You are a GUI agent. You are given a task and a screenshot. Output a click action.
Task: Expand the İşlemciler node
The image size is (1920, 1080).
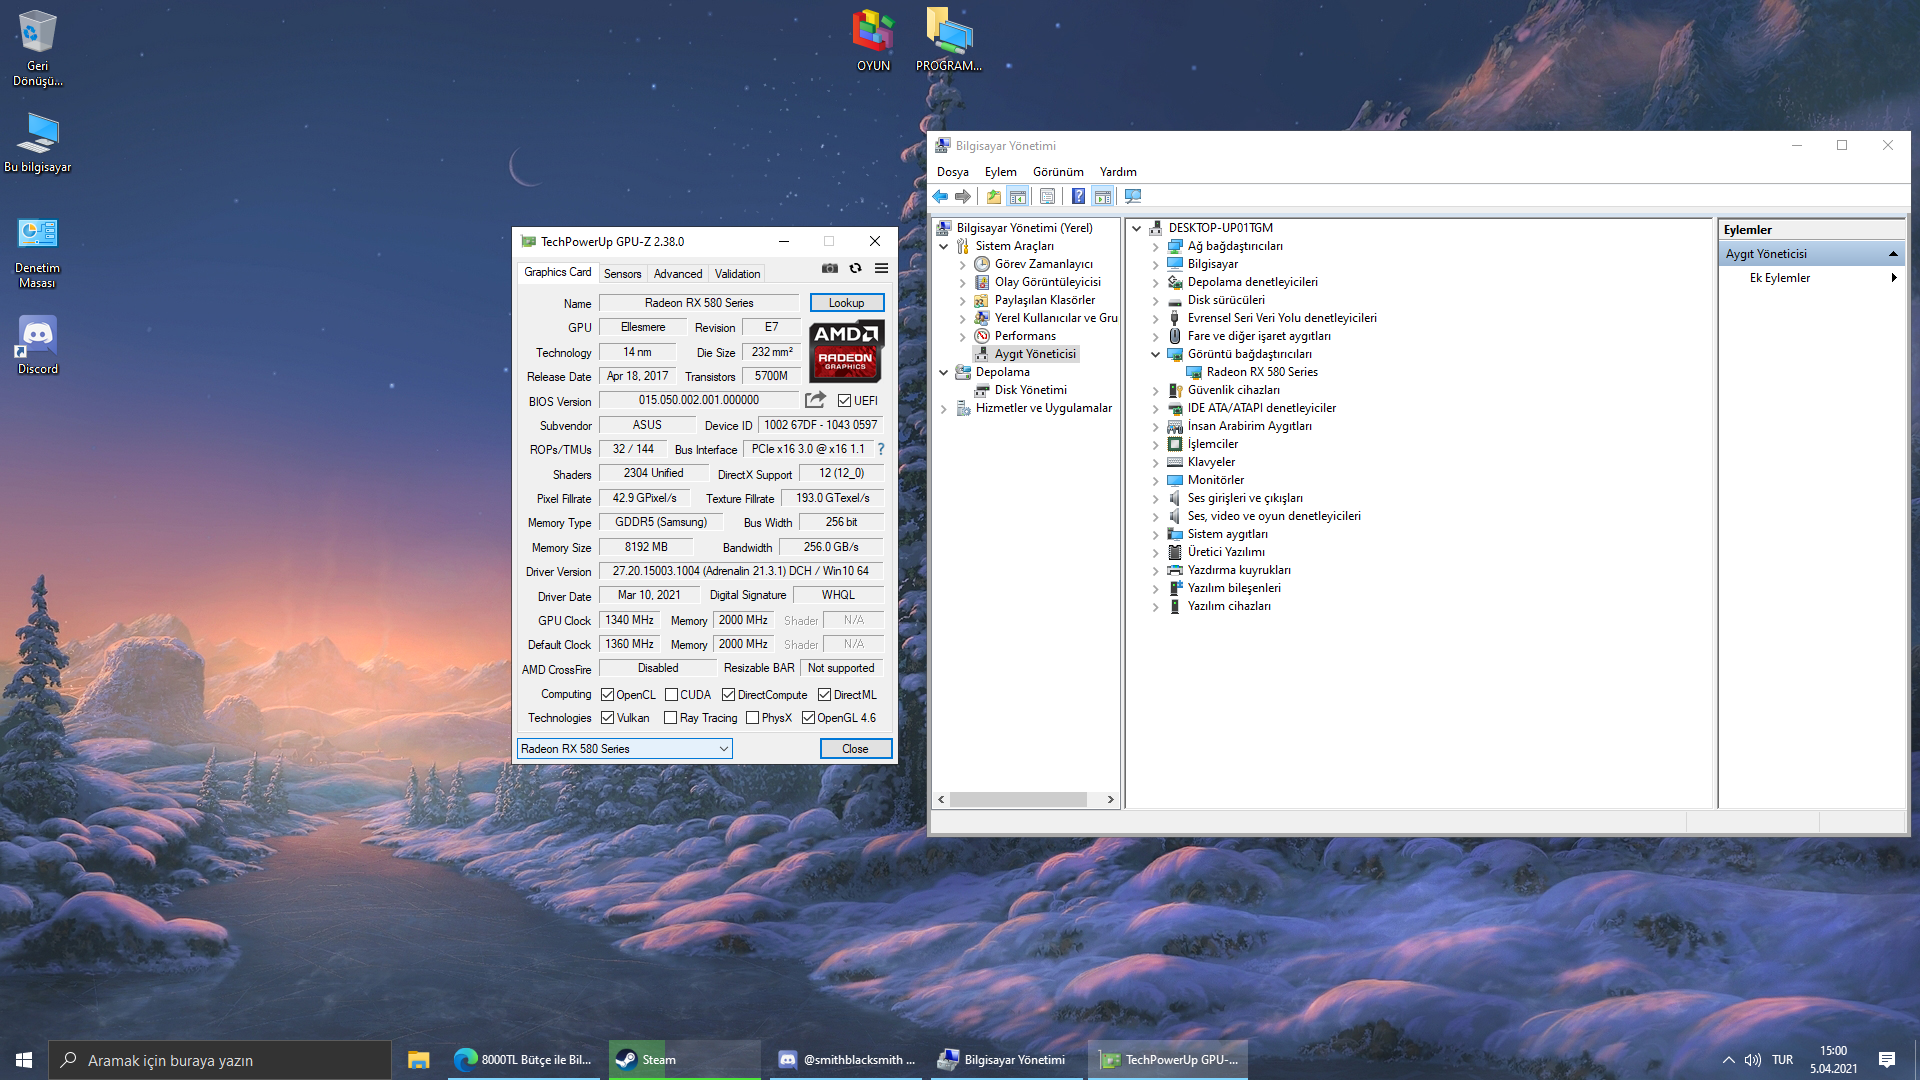[1155, 445]
